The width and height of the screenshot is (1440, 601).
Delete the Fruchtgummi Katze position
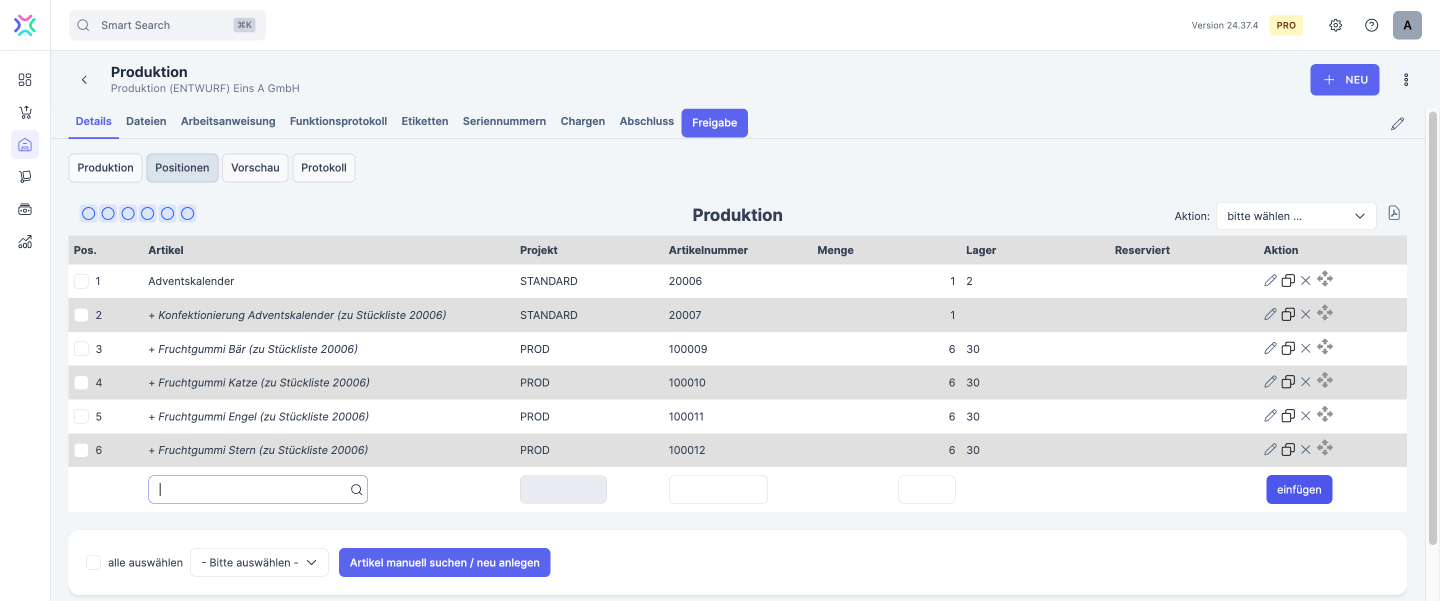pyautogui.click(x=1305, y=382)
